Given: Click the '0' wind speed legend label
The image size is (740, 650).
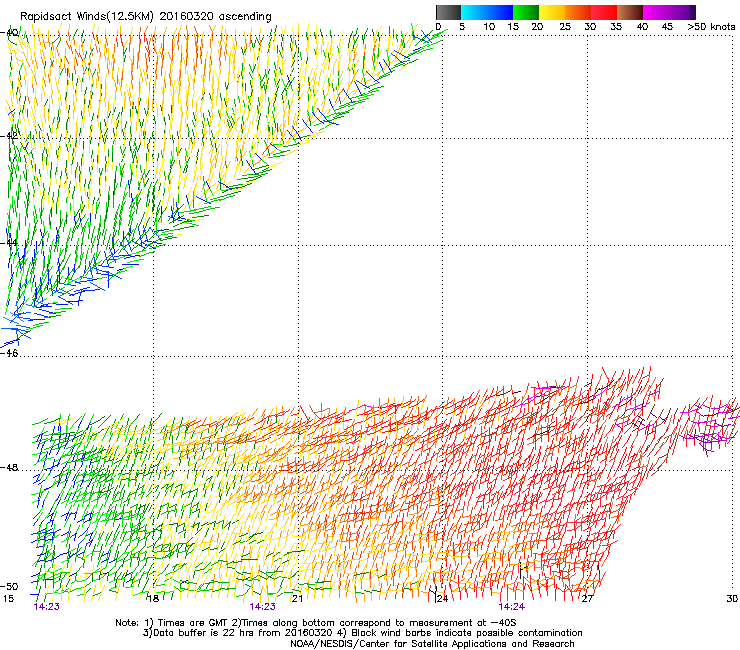Looking at the screenshot, I should point(438,26).
